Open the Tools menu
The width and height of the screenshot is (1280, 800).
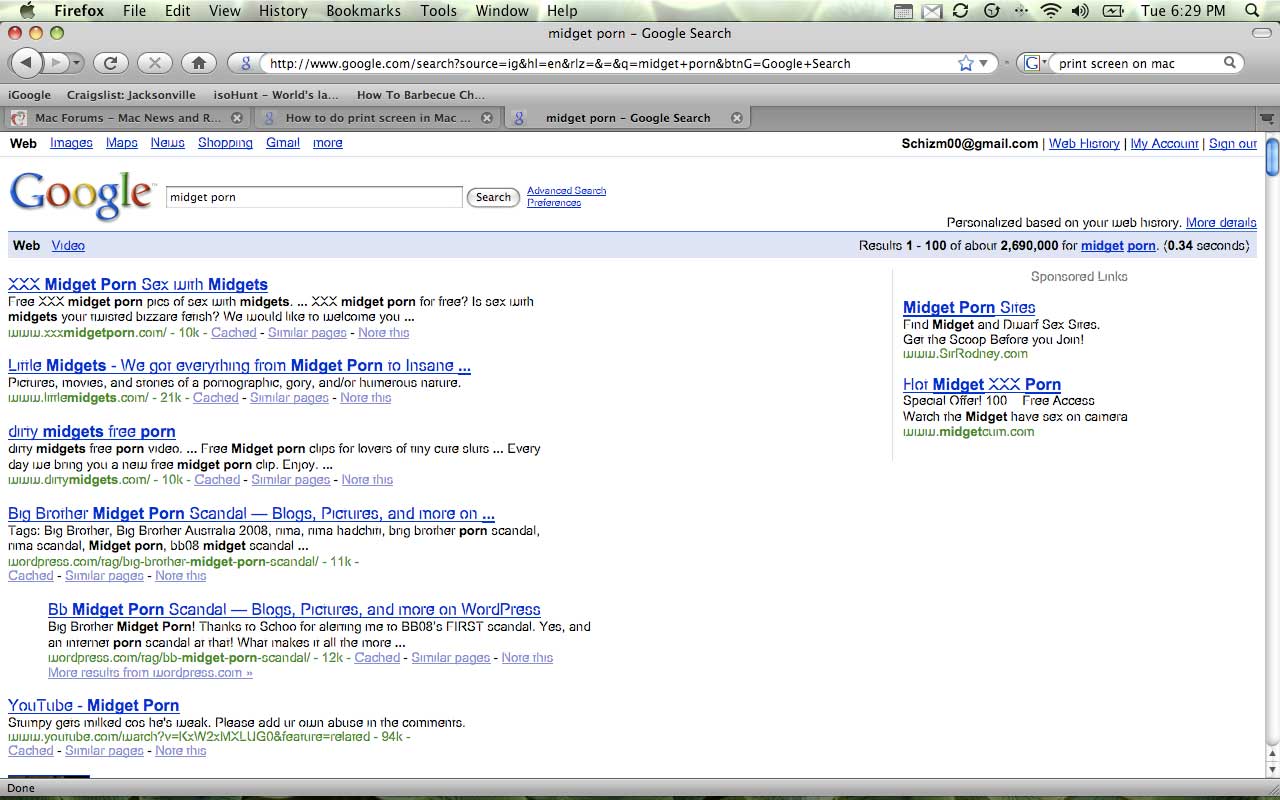tap(438, 11)
